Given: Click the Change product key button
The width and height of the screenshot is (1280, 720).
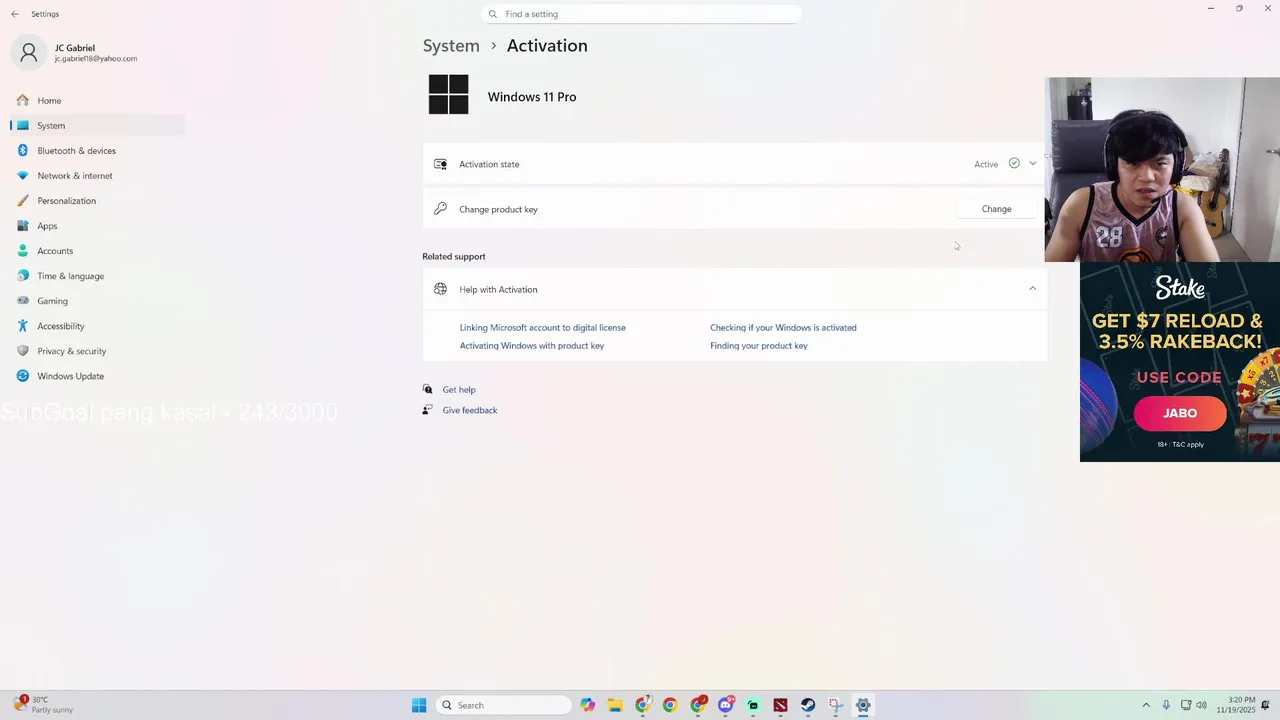Looking at the screenshot, I should click(x=996, y=209).
